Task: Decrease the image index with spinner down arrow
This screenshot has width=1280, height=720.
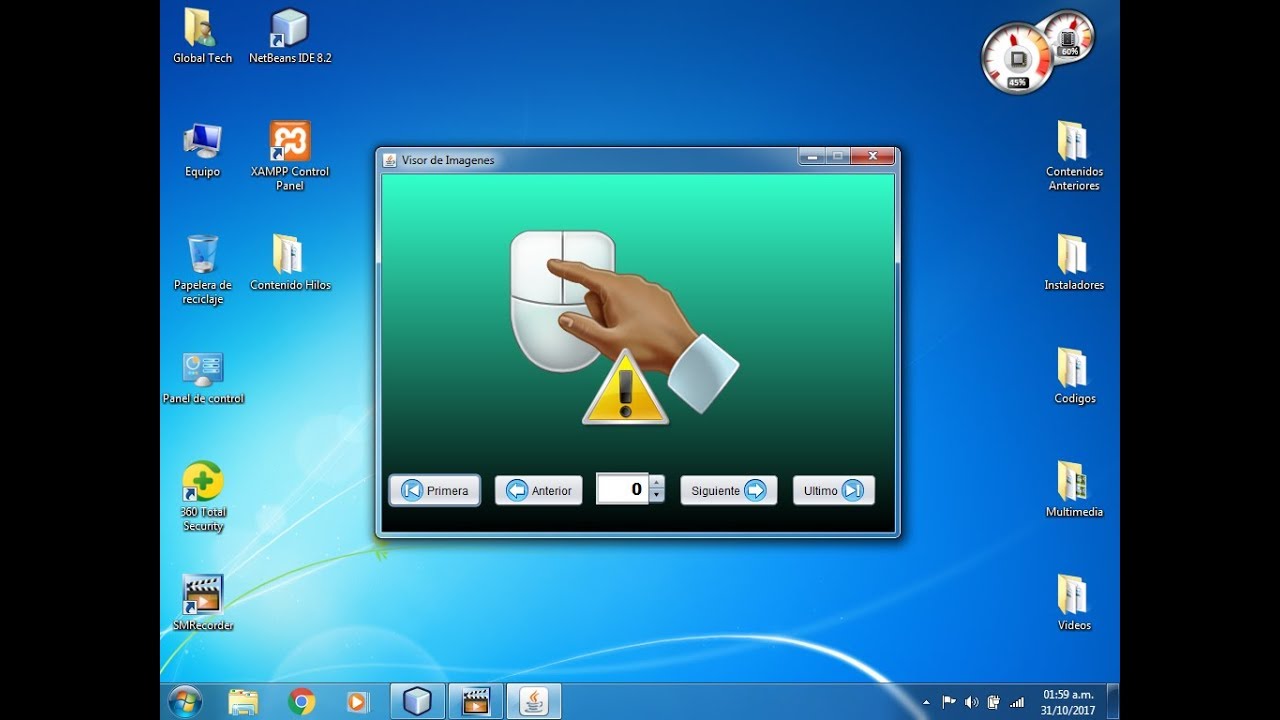Action: click(x=656, y=496)
